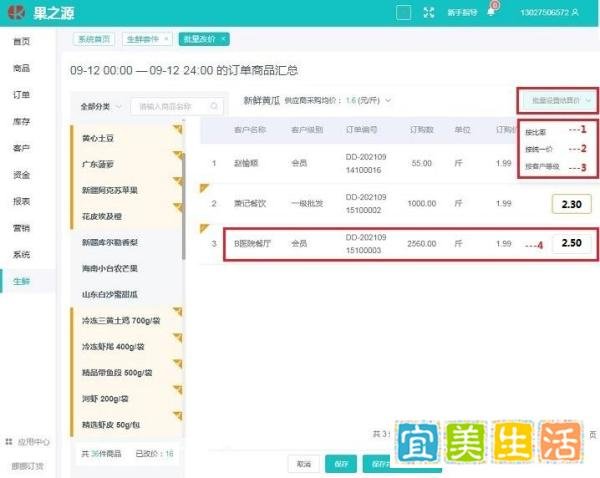Open 营销 in the sidebar
600x478 pixels.
(21, 228)
